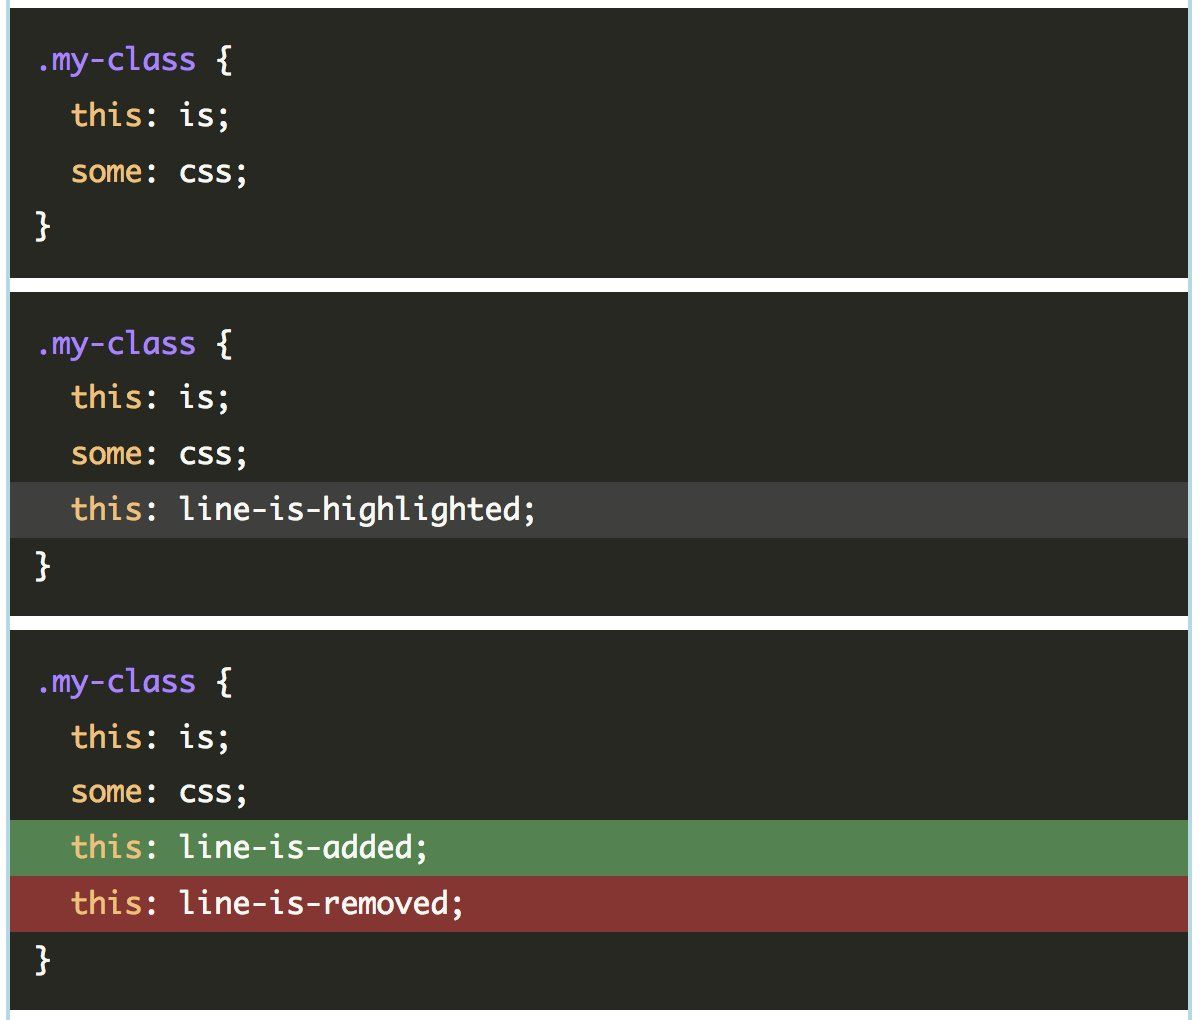The image size is (1200, 1020).
Task: Click the 'line-is-removed' value text
Action: point(315,904)
